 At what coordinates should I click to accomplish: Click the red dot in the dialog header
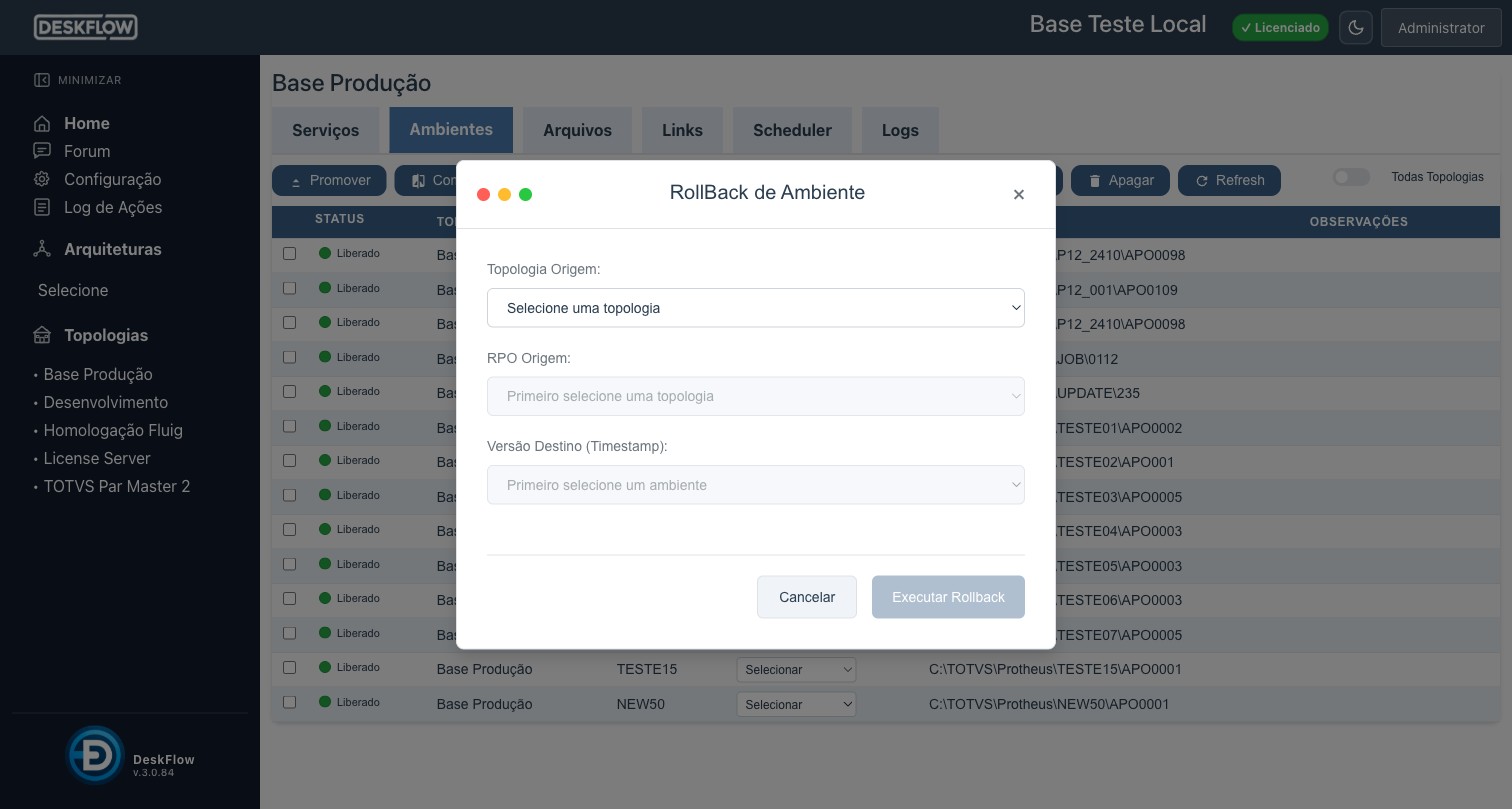pos(483,194)
